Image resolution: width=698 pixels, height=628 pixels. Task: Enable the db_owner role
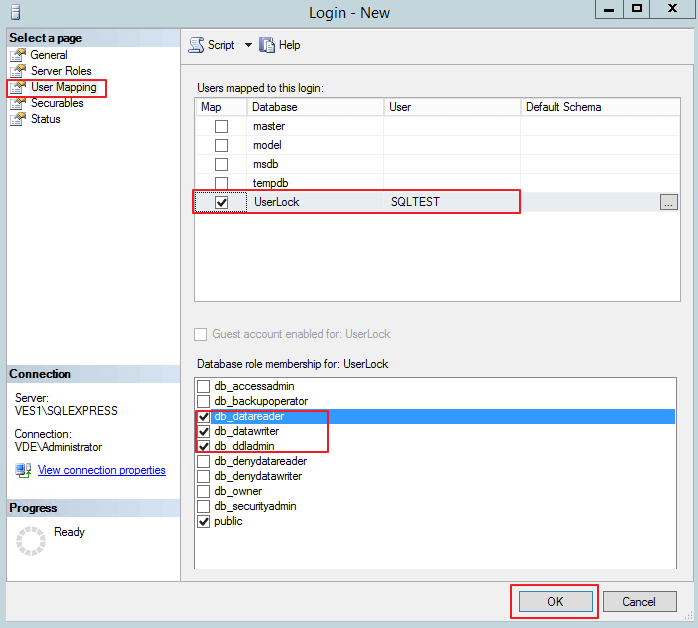(x=203, y=491)
